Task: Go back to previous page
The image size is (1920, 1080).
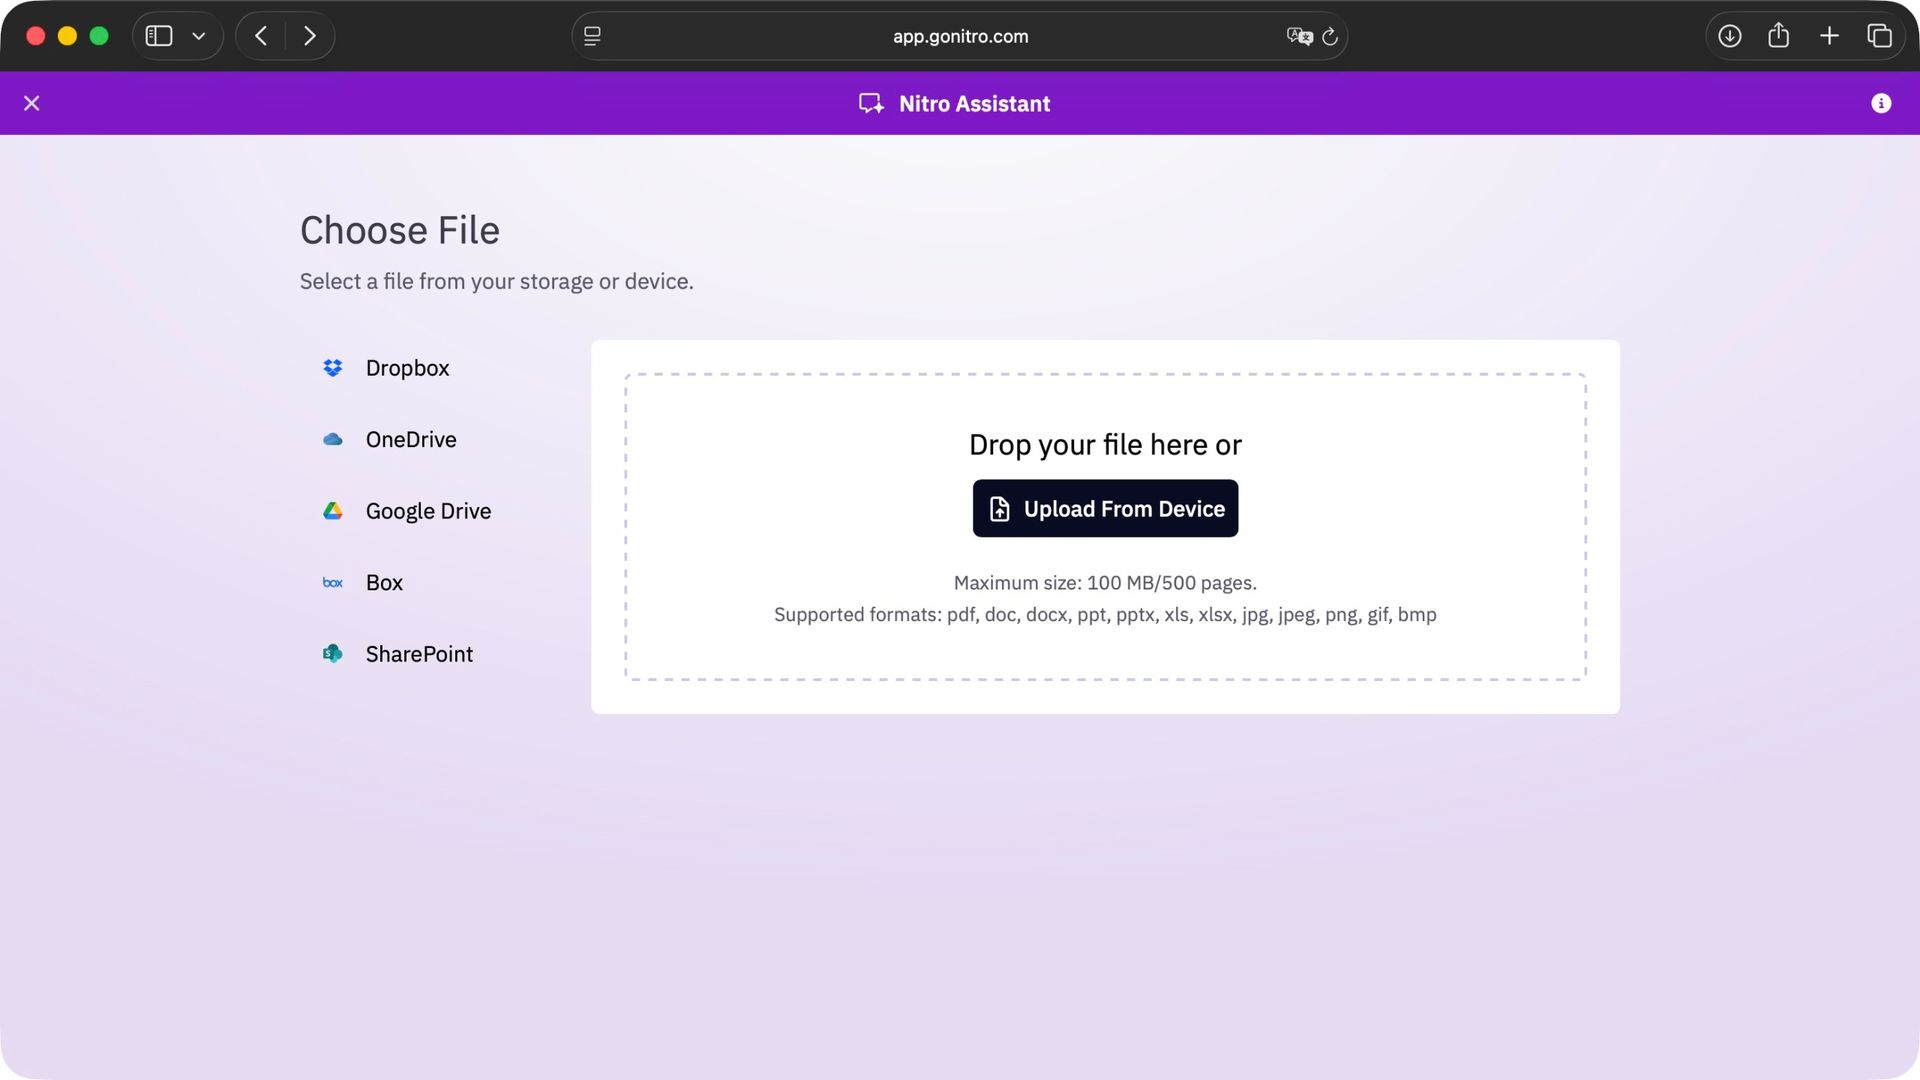Action: (x=261, y=36)
